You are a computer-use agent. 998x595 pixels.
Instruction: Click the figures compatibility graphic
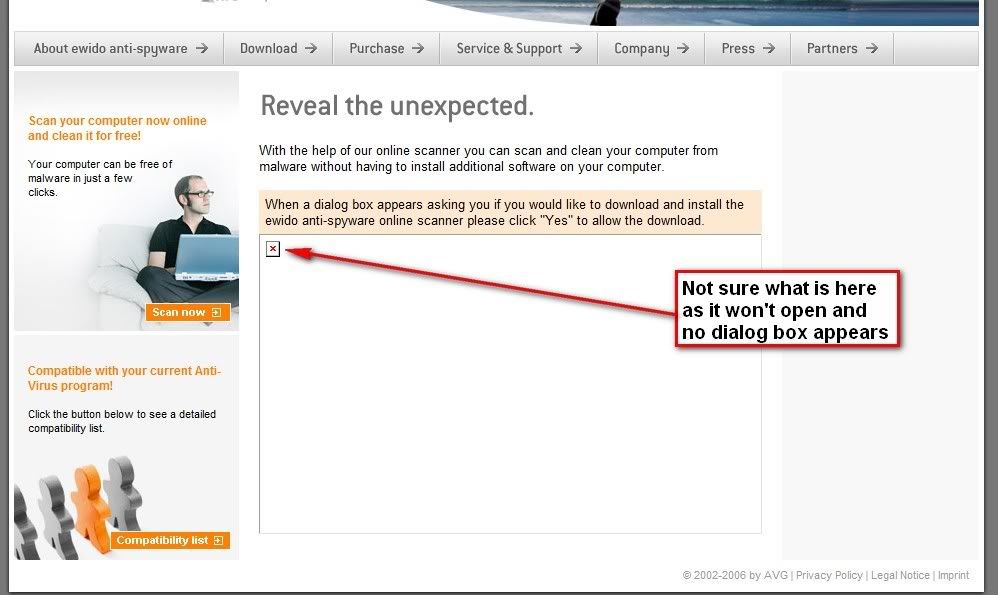coord(76,506)
